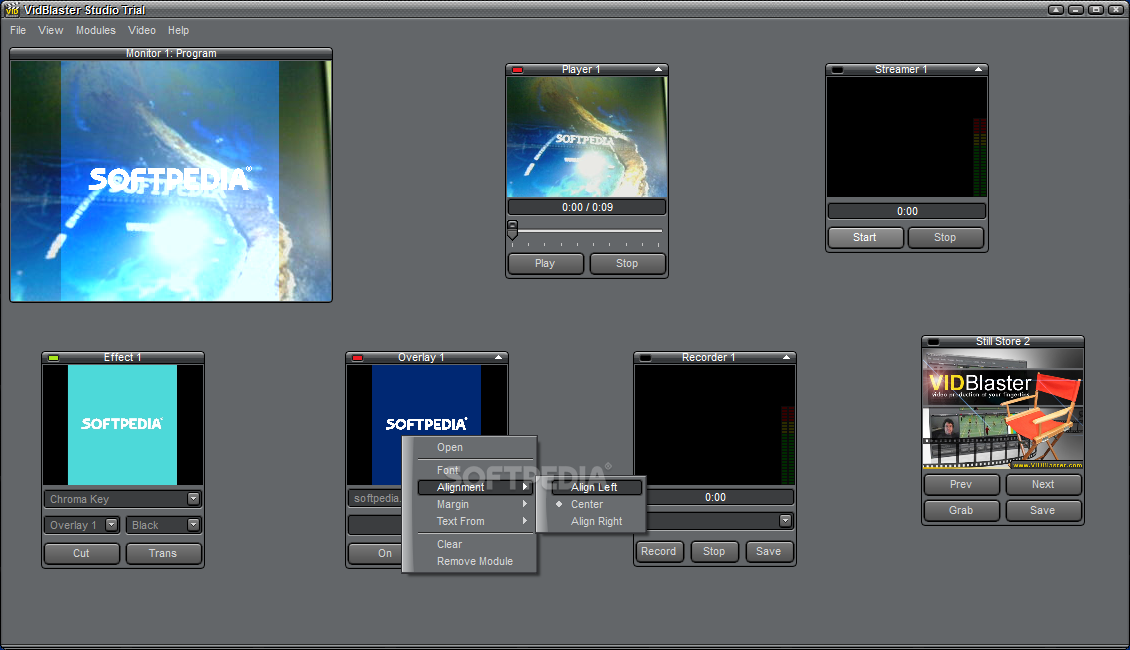Expand the Margin submenu entry

pyautogui.click(x=476, y=504)
